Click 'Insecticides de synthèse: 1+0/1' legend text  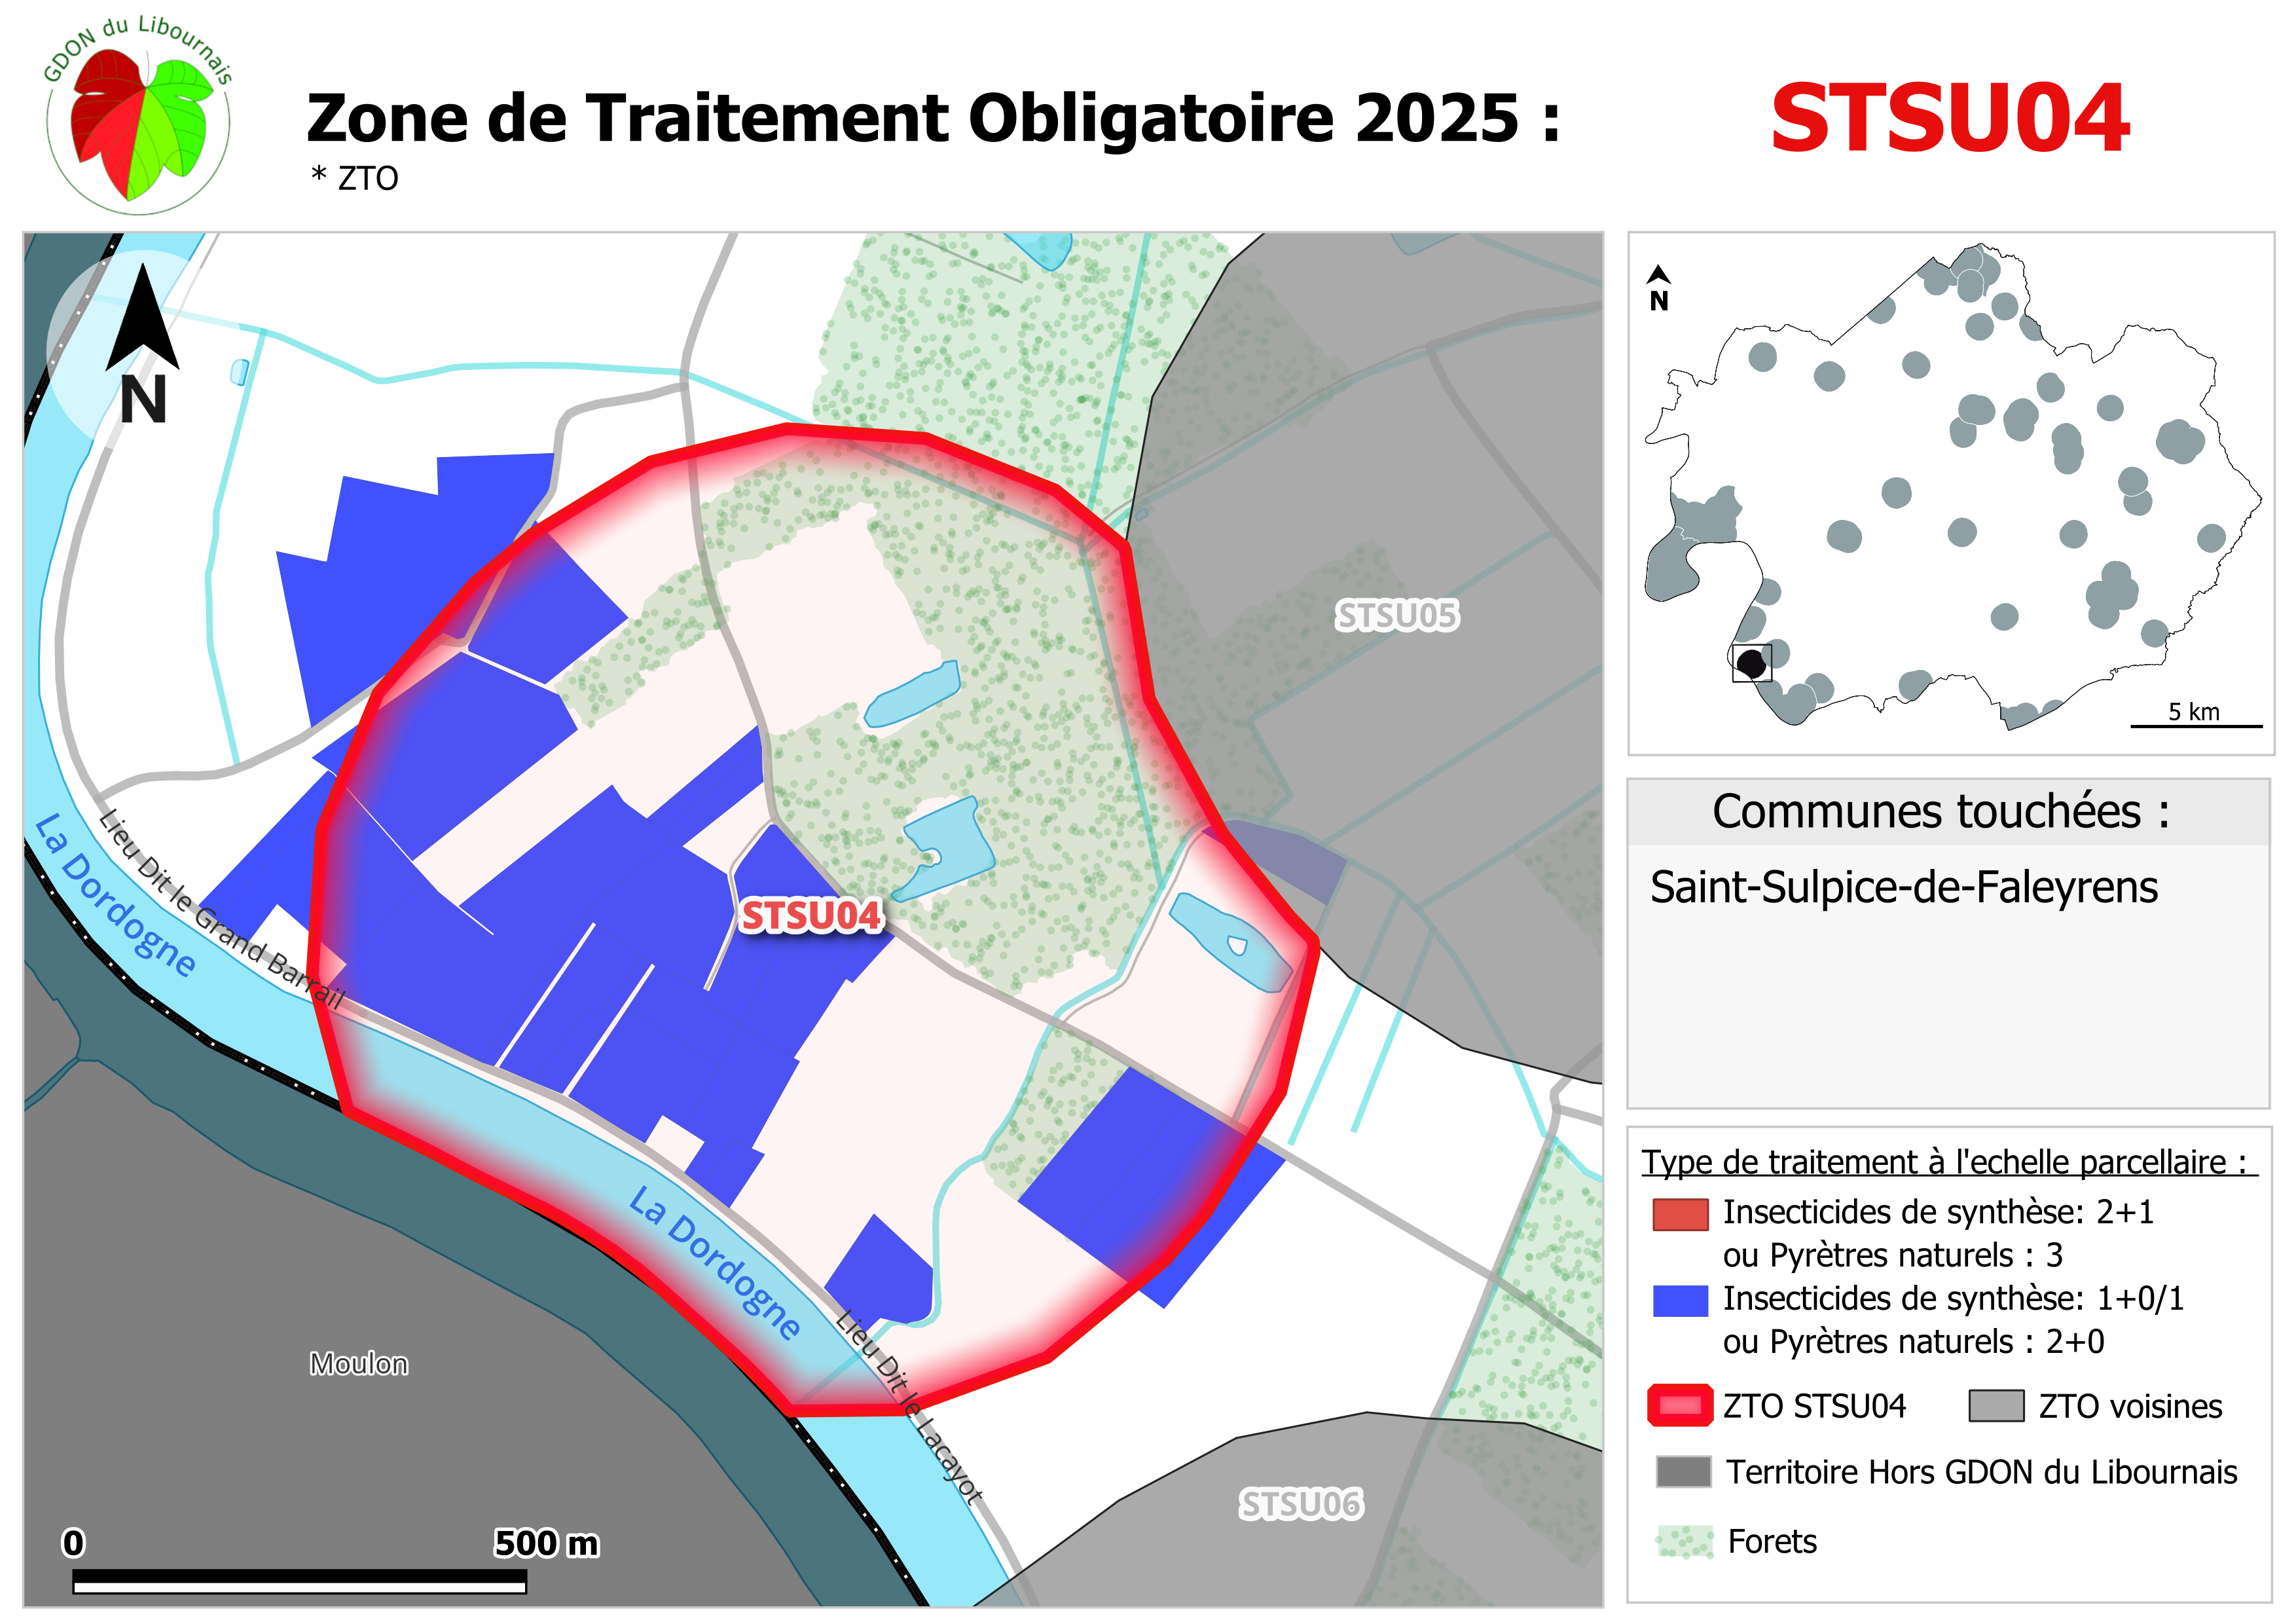pos(1953,1298)
